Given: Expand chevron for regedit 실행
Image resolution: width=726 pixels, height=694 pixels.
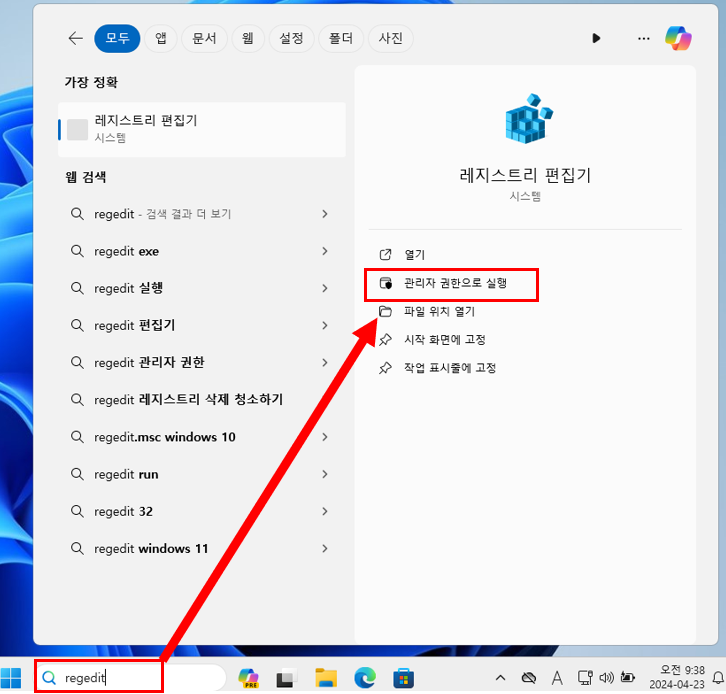Looking at the screenshot, I should [325, 288].
